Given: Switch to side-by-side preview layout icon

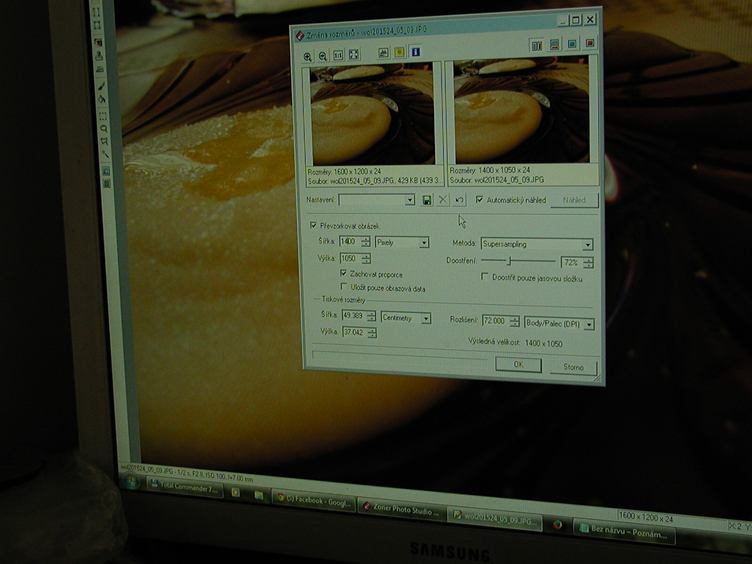Looking at the screenshot, I should (537, 46).
